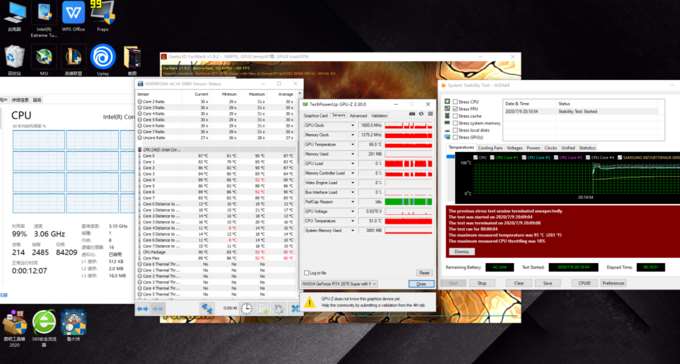
Task: Open GPU Load sensor dropdown
Action: (353, 164)
